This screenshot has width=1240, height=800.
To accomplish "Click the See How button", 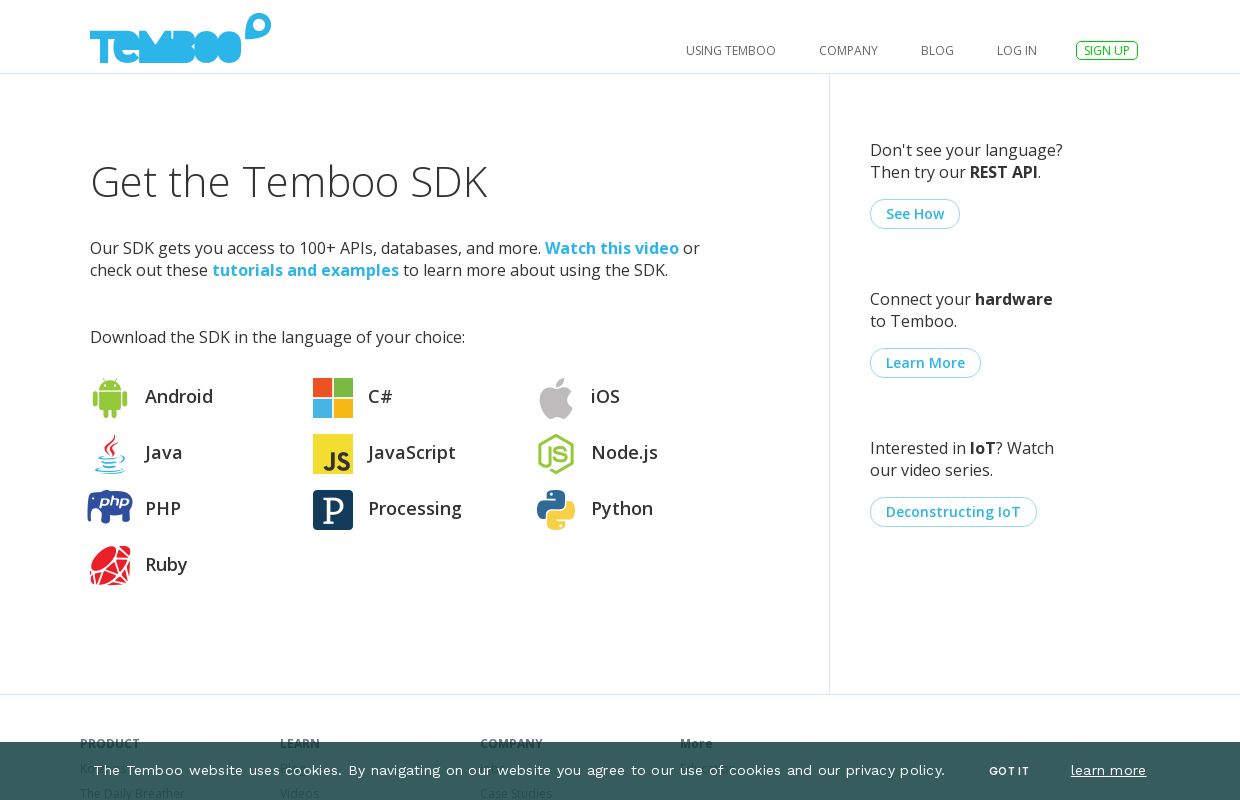I will [915, 214].
